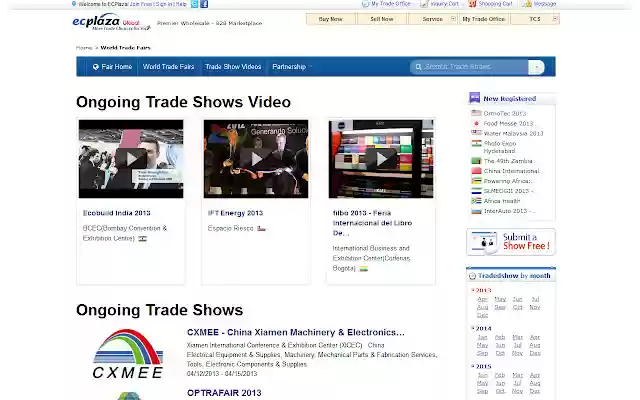Screen dimensions: 640x400
Task: Go to Fair Home in the blue bar
Action: [112, 67]
